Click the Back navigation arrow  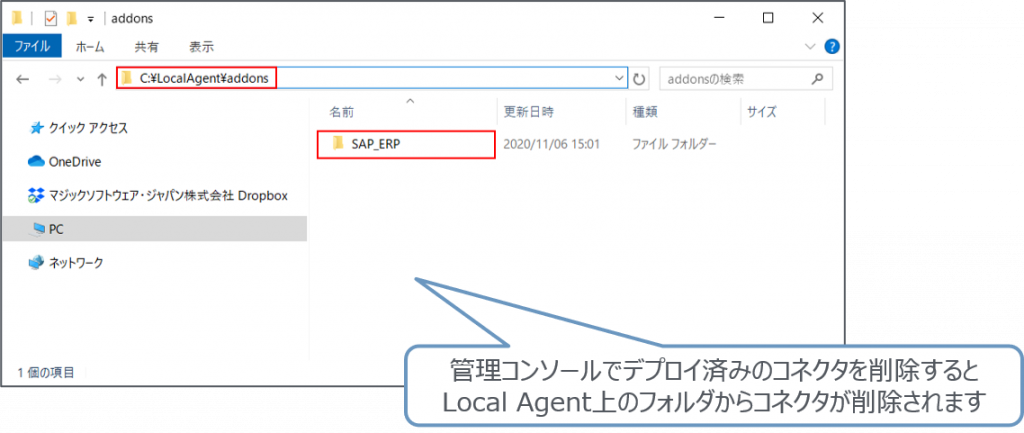point(23,78)
